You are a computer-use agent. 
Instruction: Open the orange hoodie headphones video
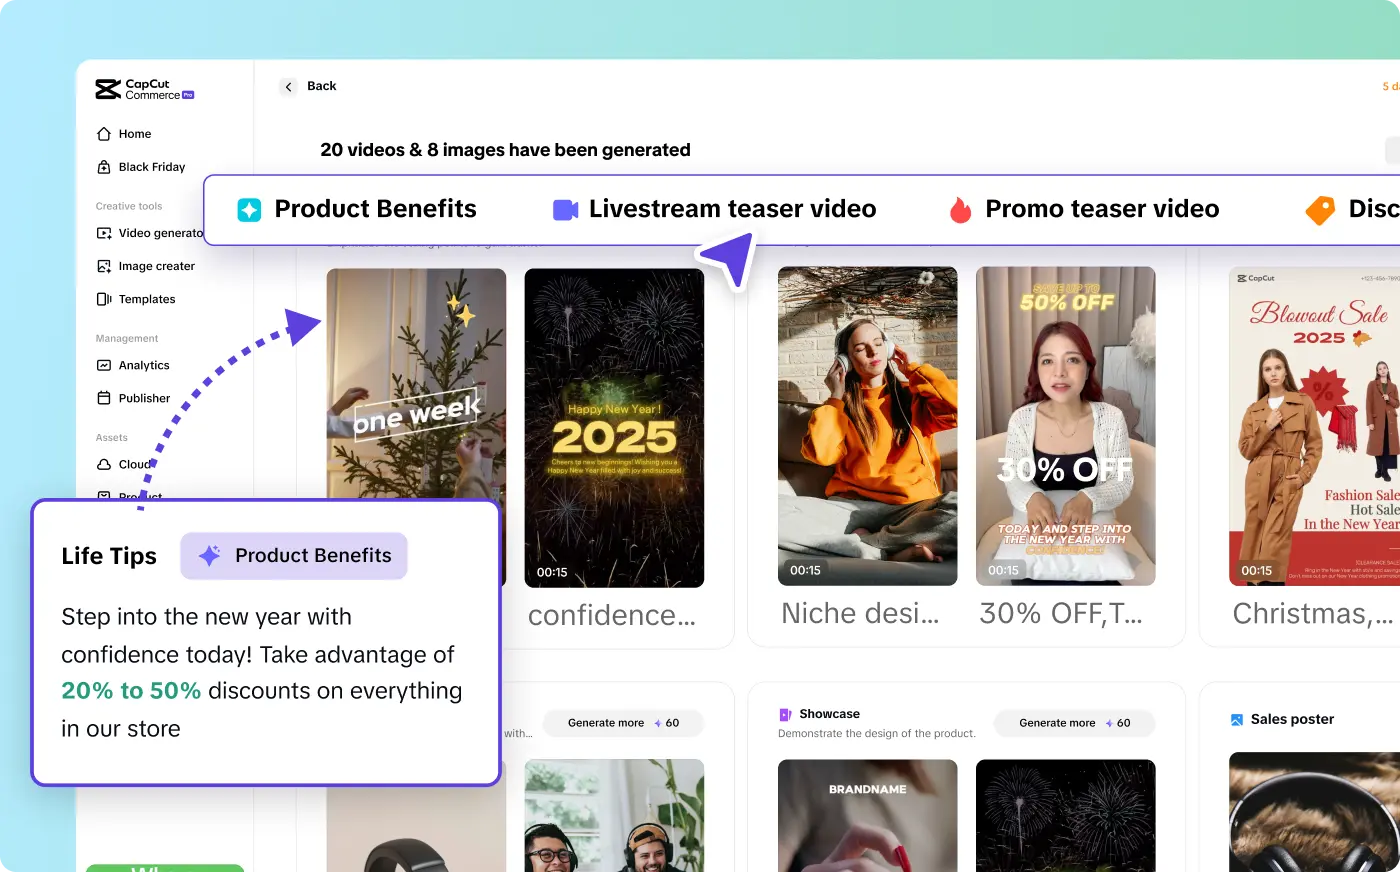[x=867, y=425]
